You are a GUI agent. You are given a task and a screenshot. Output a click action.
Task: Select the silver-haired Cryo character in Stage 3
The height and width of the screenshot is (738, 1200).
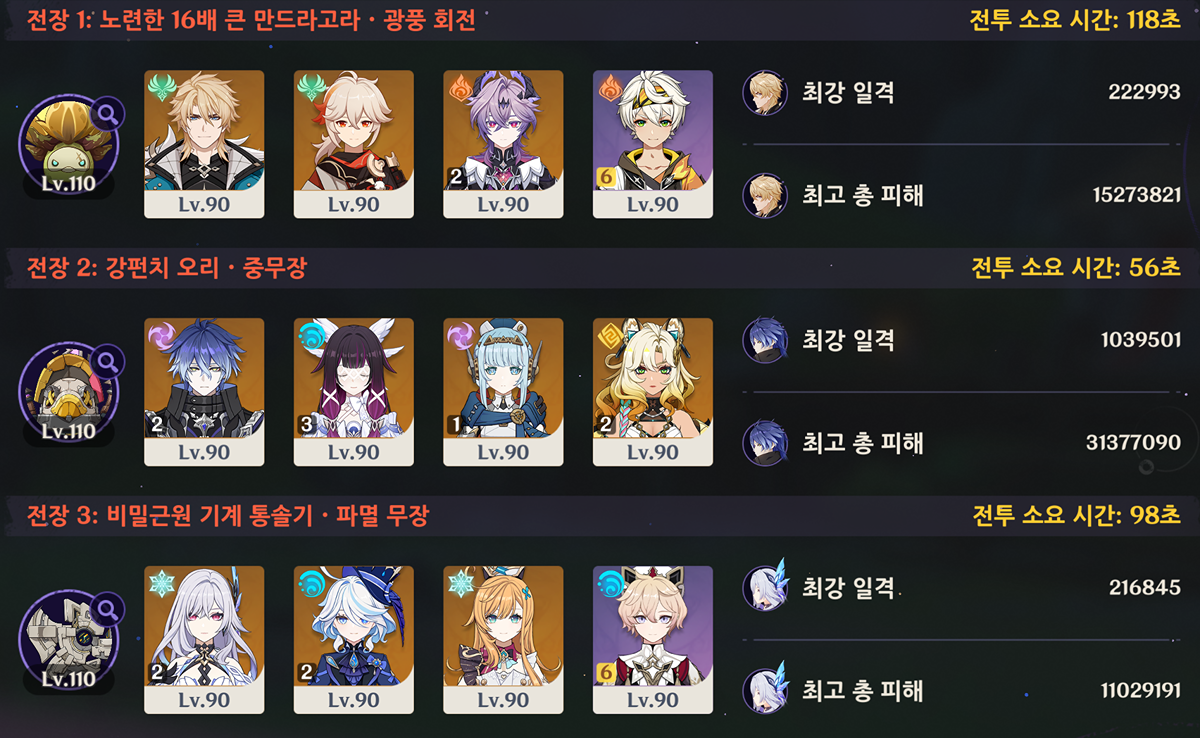(x=204, y=640)
